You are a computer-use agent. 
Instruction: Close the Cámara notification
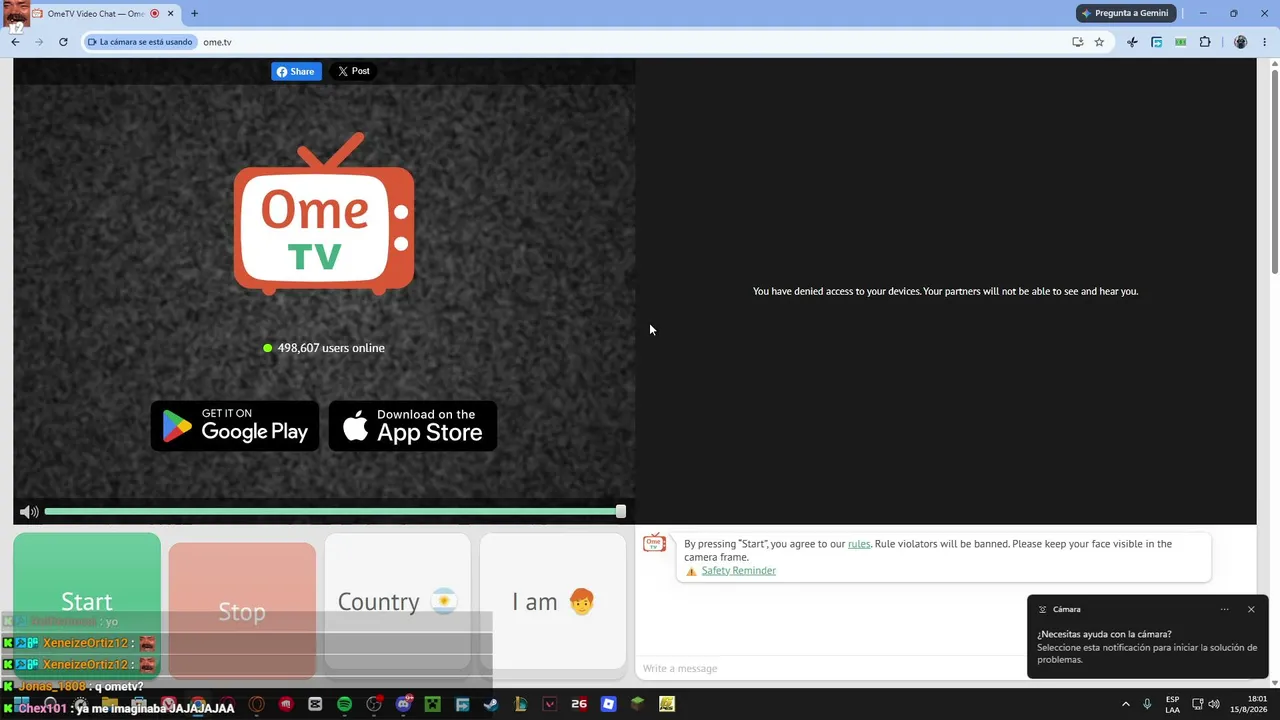point(1251,609)
